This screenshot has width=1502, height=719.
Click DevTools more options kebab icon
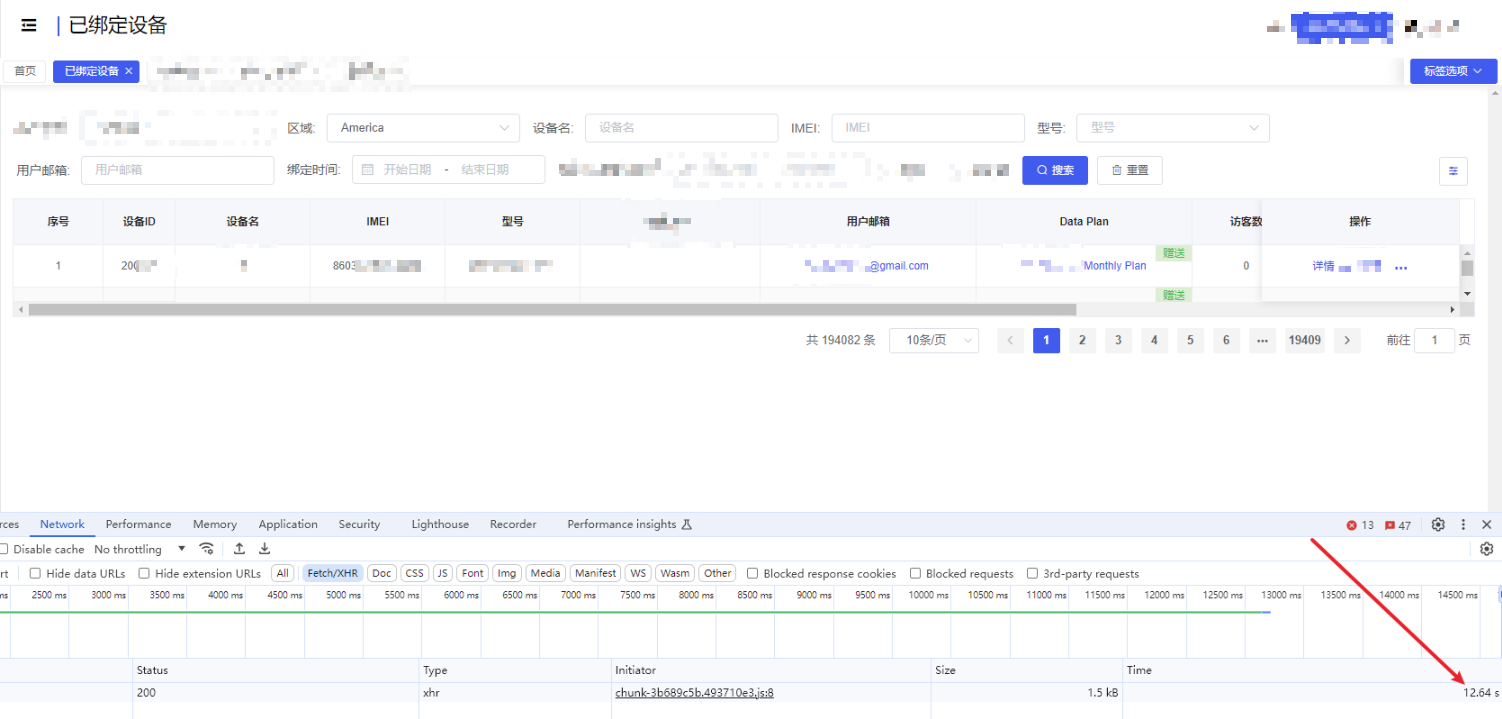(x=1463, y=524)
